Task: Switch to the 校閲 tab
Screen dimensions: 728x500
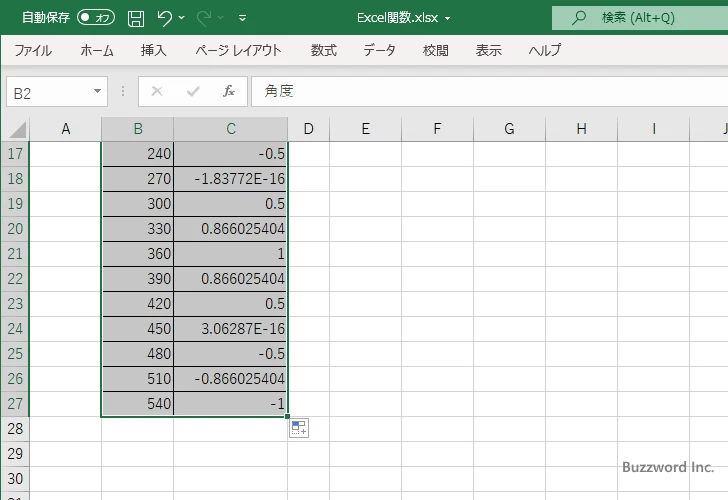Action: coord(436,50)
